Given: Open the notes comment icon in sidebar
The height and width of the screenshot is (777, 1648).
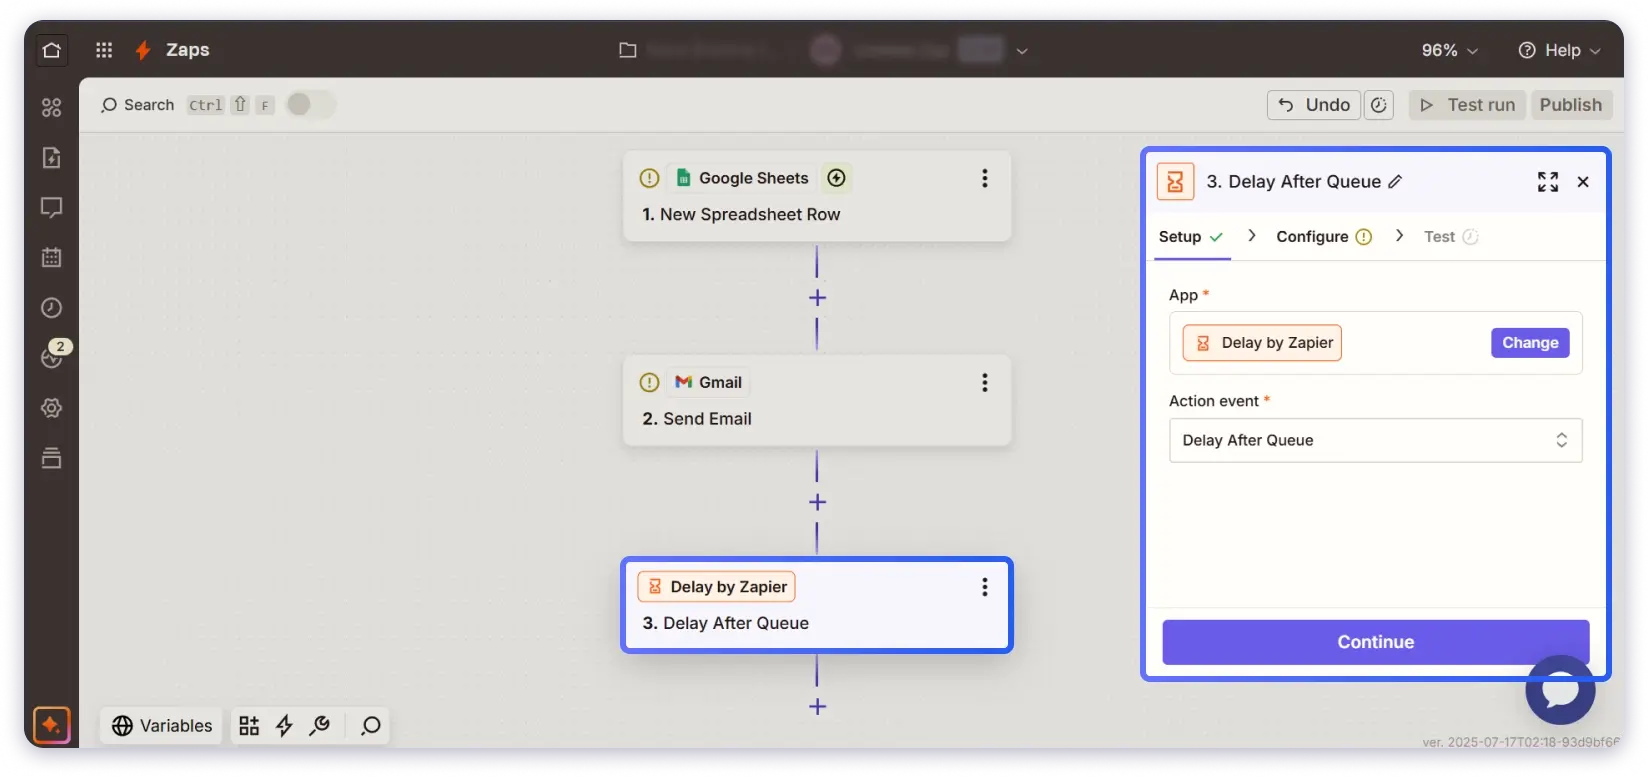Looking at the screenshot, I should [52, 207].
